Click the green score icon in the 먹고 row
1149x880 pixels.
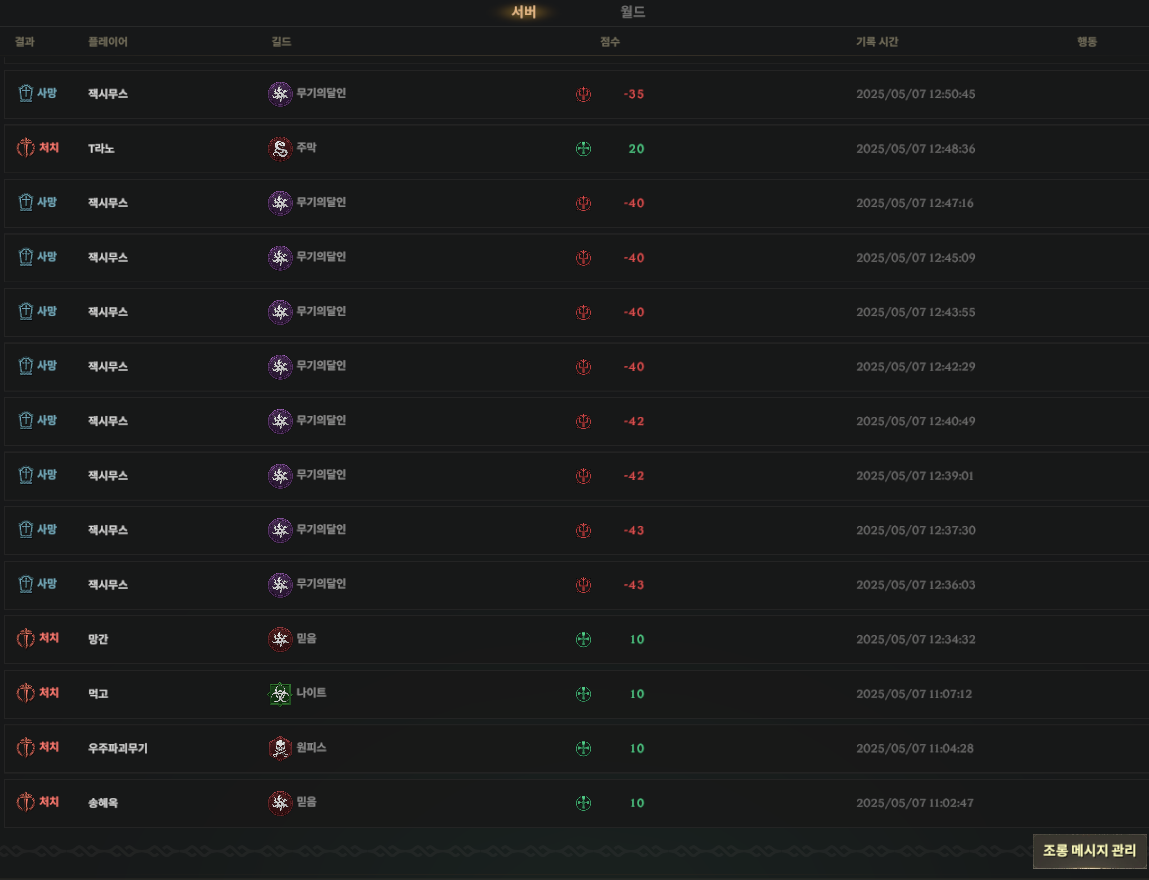(583, 694)
